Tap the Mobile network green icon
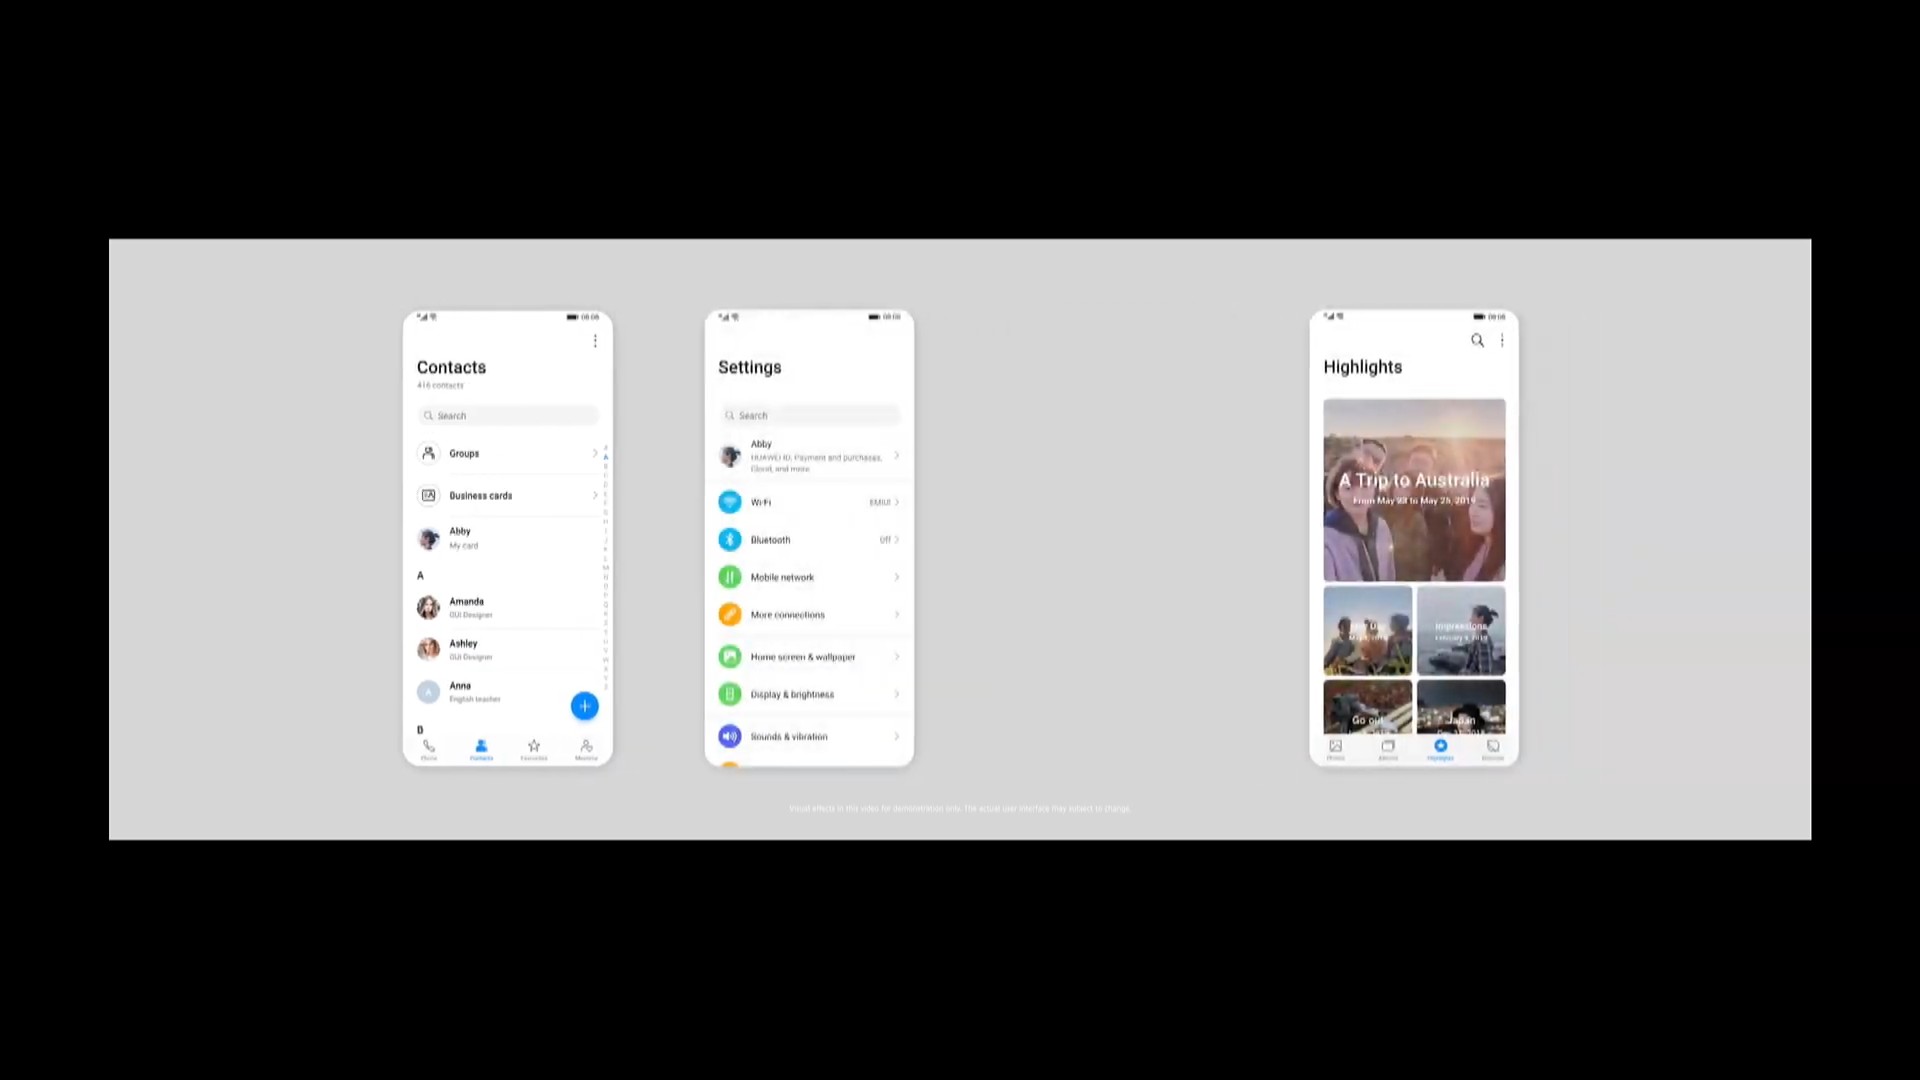Viewport: 1920px width, 1080px height. tap(730, 577)
